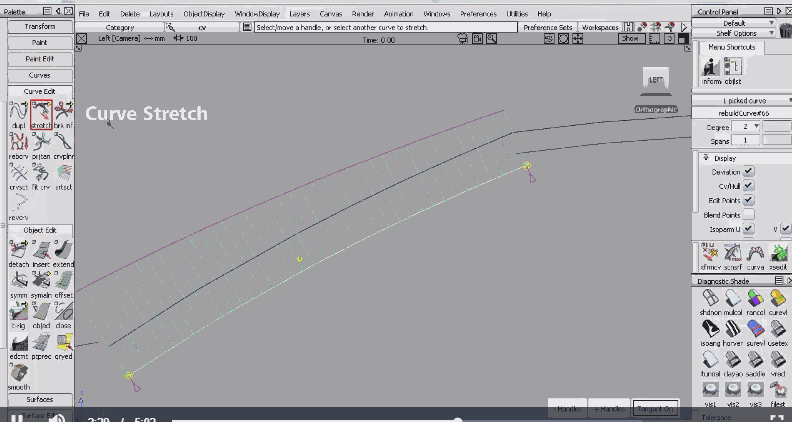
Task: Click the trash can shelf icon
Action: tap(785, 28)
